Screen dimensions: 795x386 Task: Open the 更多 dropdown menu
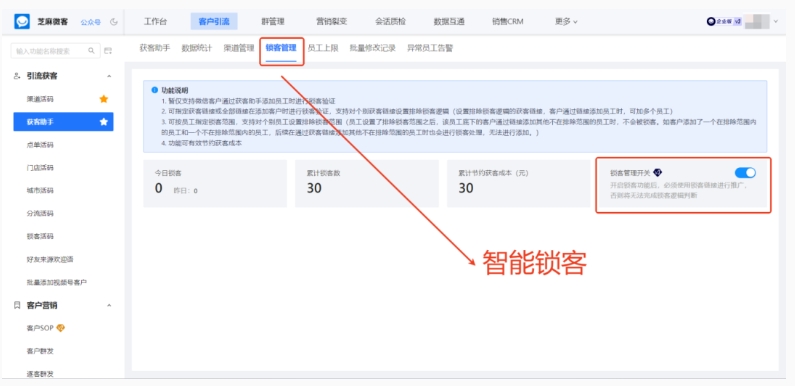[x=566, y=22]
